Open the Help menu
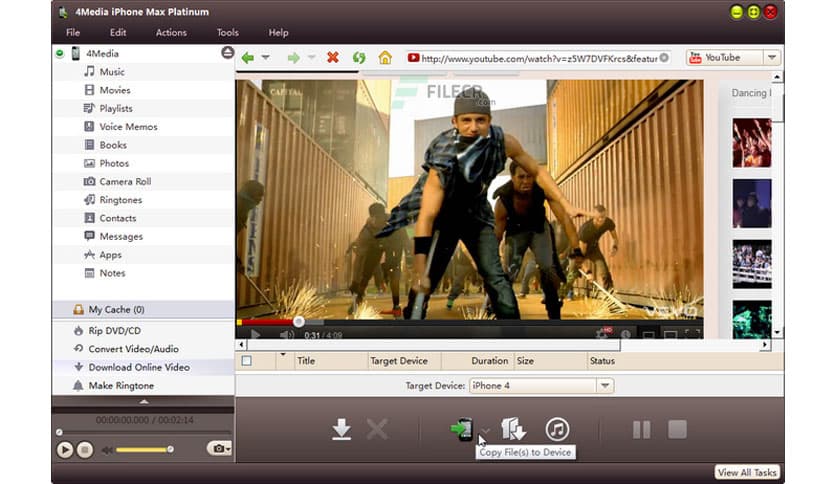This screenshot has width=836, height=484. point(278,33)
